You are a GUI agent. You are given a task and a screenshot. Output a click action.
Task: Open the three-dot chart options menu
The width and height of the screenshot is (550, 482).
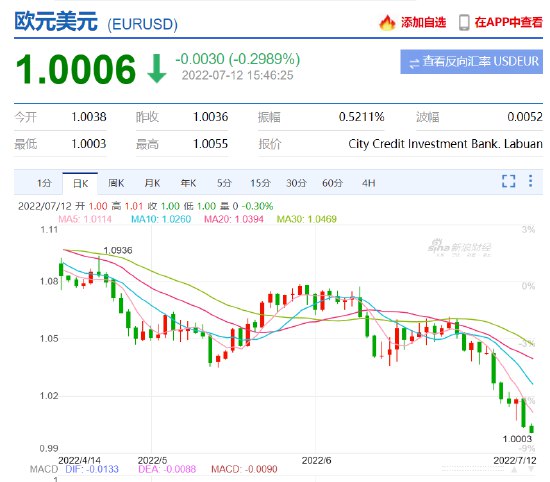(x=530, y=181)
